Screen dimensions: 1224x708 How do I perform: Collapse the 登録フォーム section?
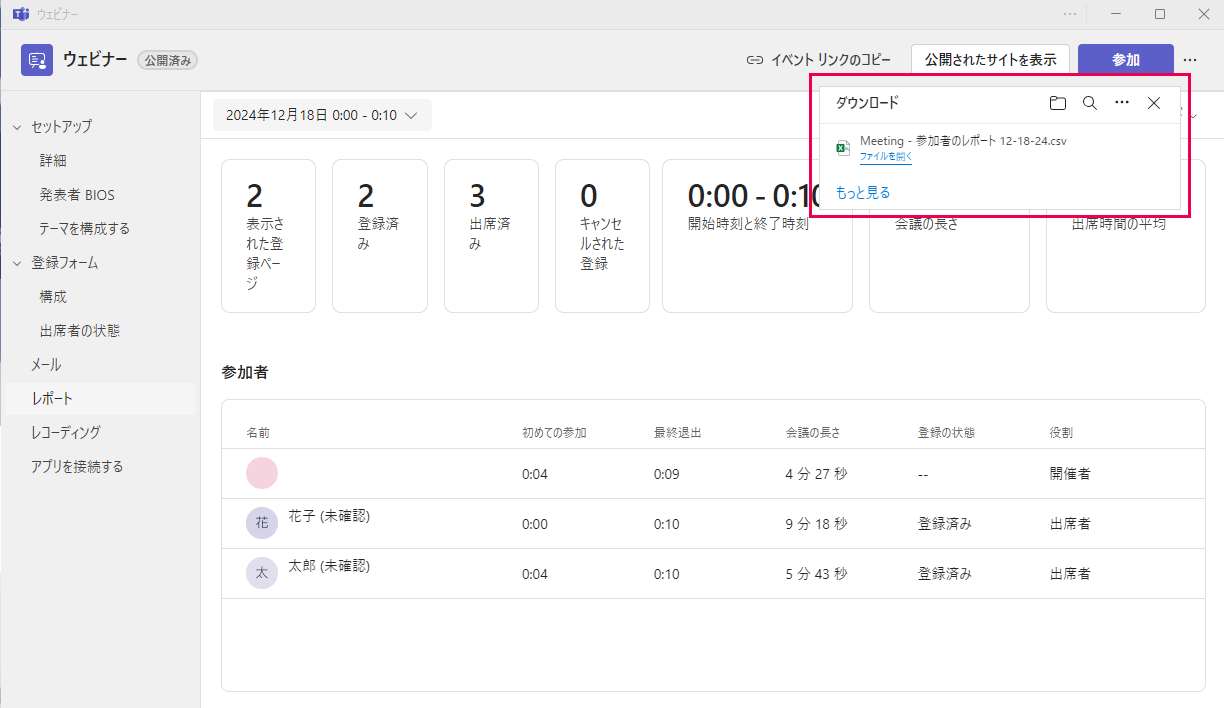17,263
